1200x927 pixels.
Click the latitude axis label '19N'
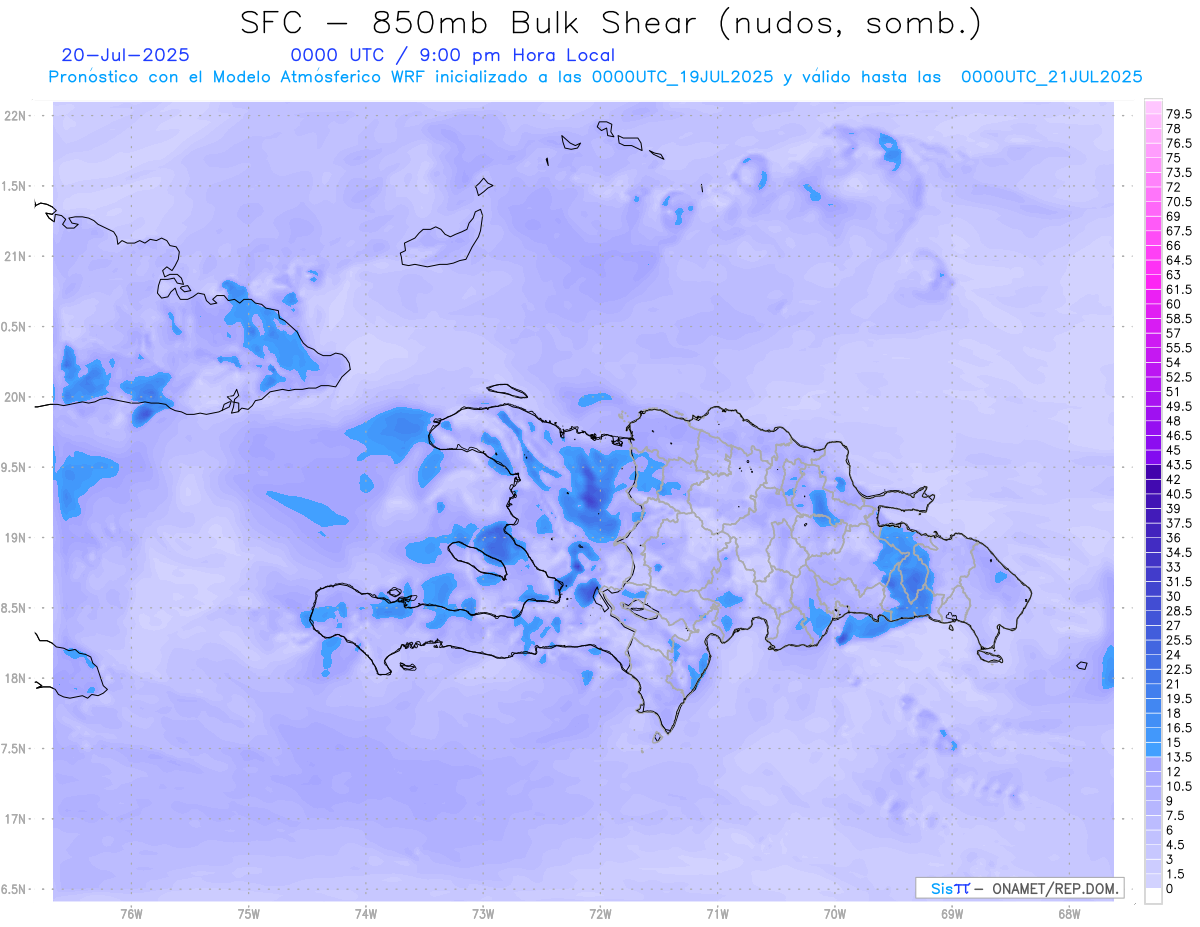(17, 537)
